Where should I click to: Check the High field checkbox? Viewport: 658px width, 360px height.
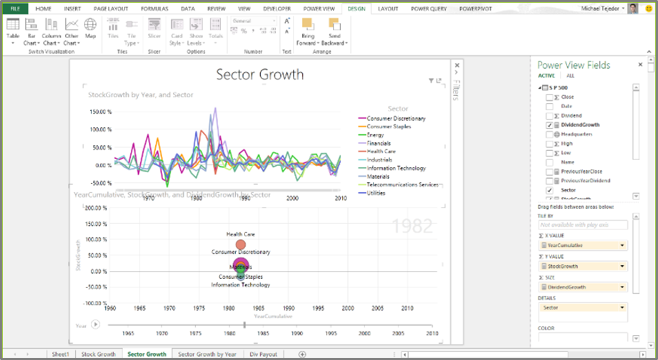[x=549, y=143]
